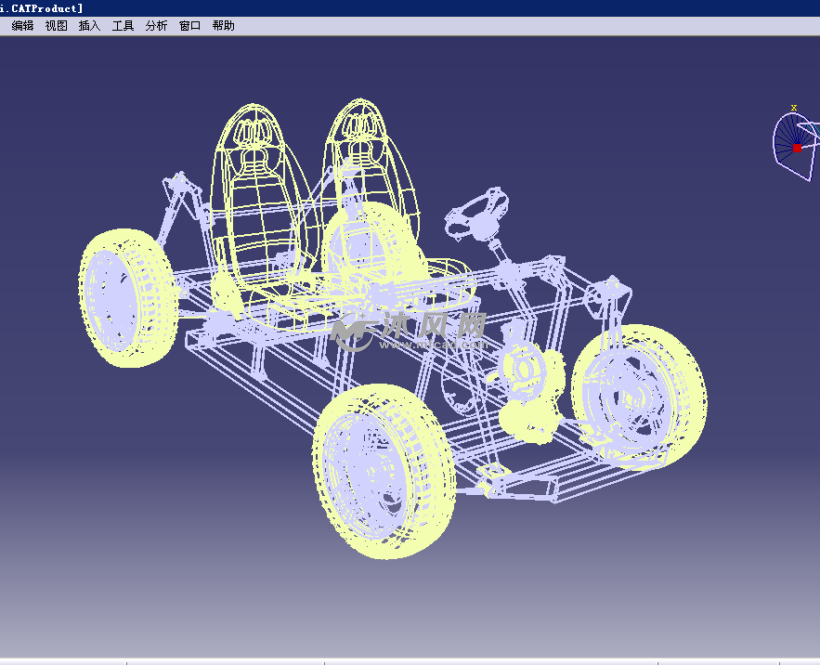
Task: Select the steering wheel in the model
Action: (473, 213)
